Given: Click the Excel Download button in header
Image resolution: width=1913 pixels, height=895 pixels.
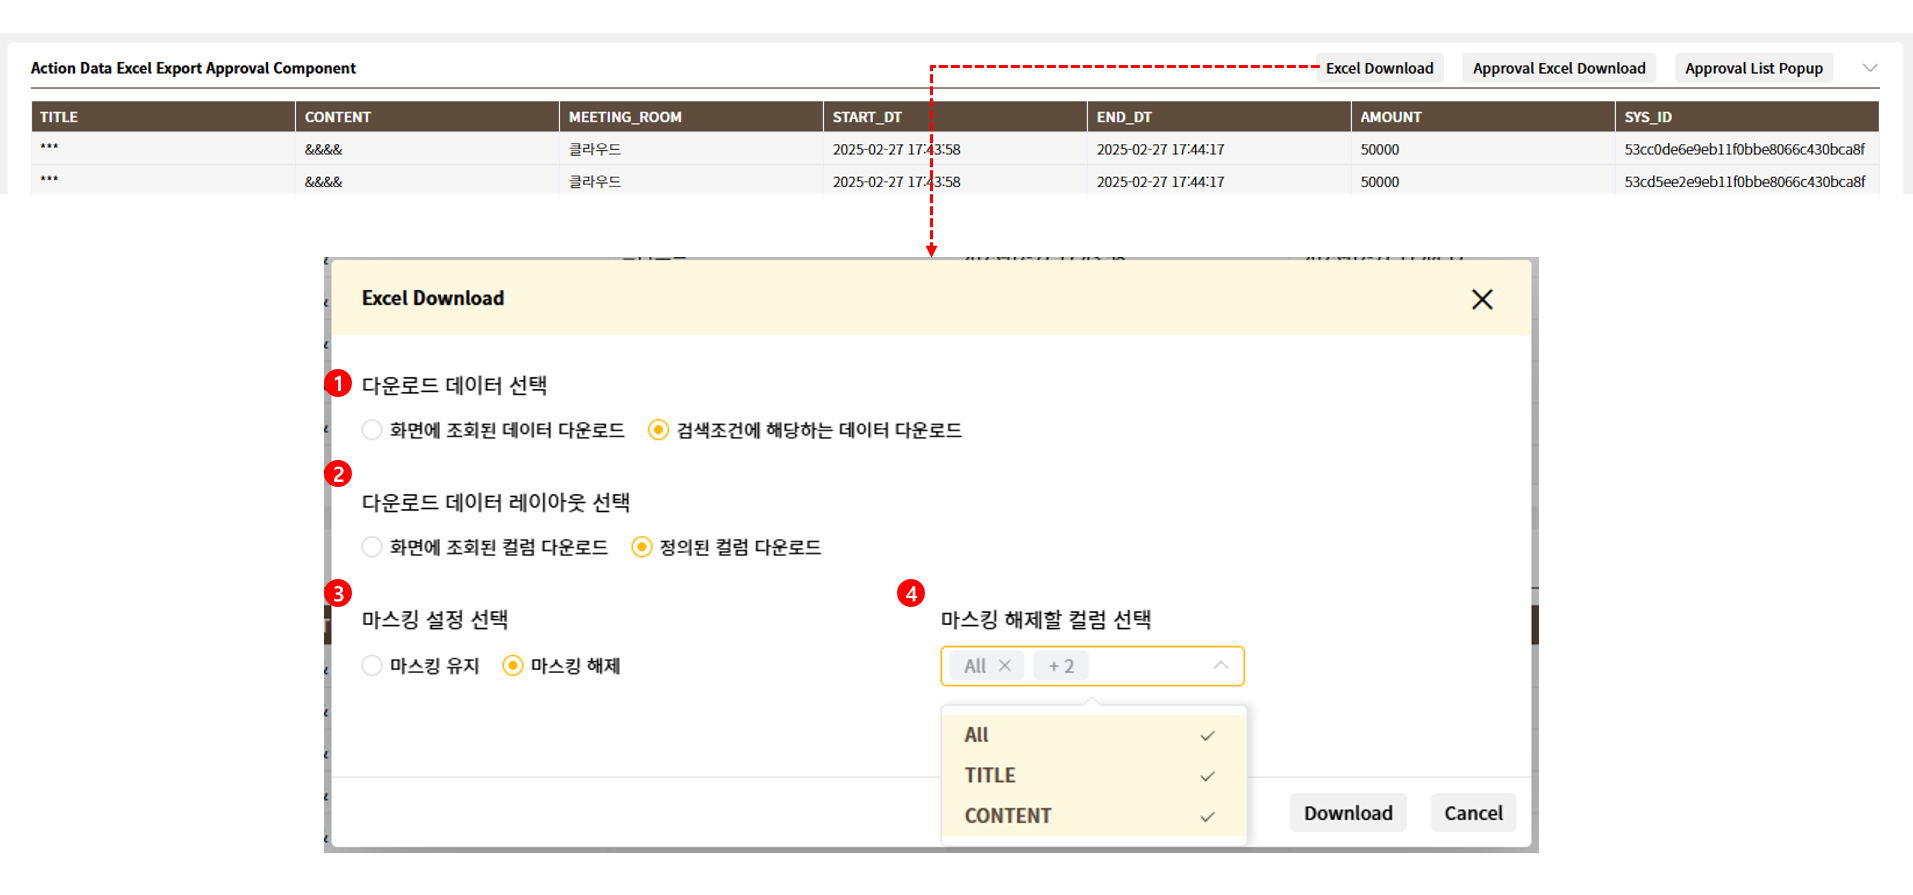Looking at the screenshot, I should (1379, 68).
